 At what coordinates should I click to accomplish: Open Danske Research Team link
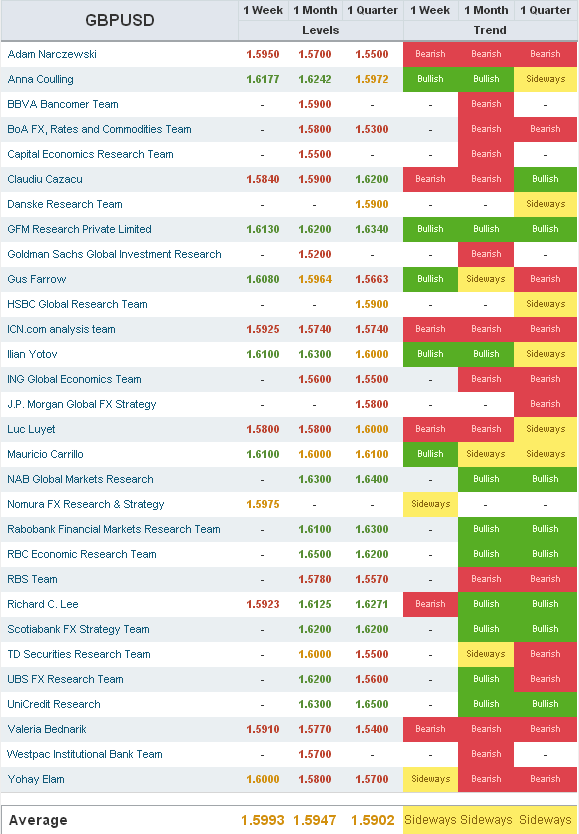point(65,204)
